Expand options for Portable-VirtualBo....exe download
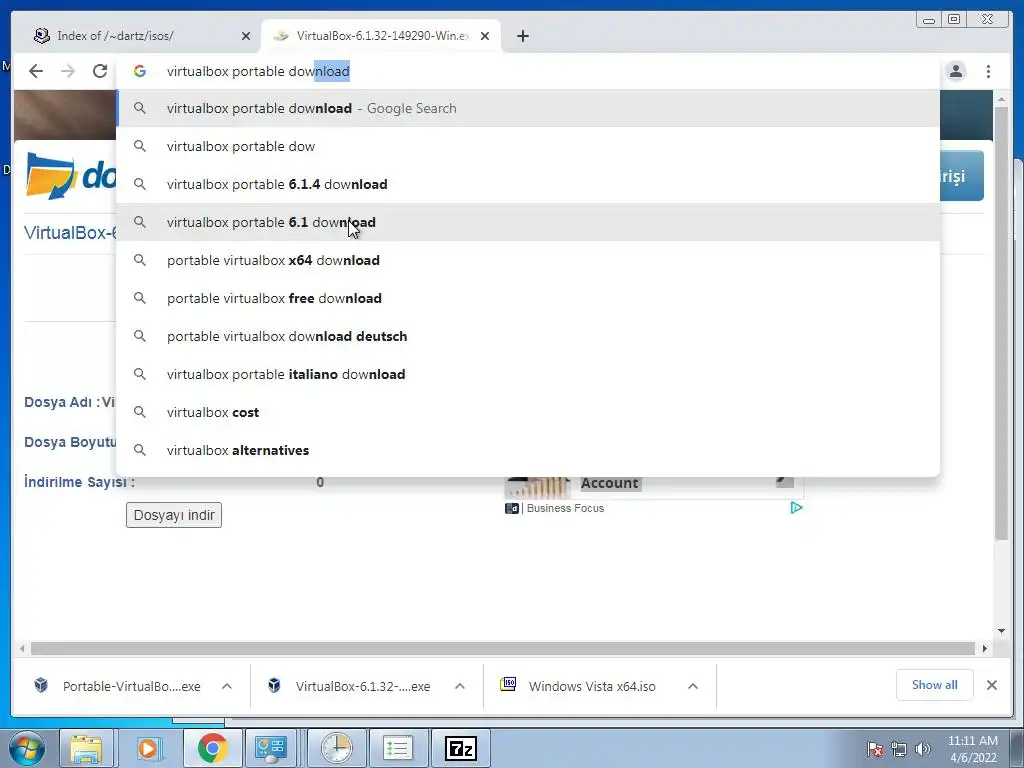 coord(227,686)
